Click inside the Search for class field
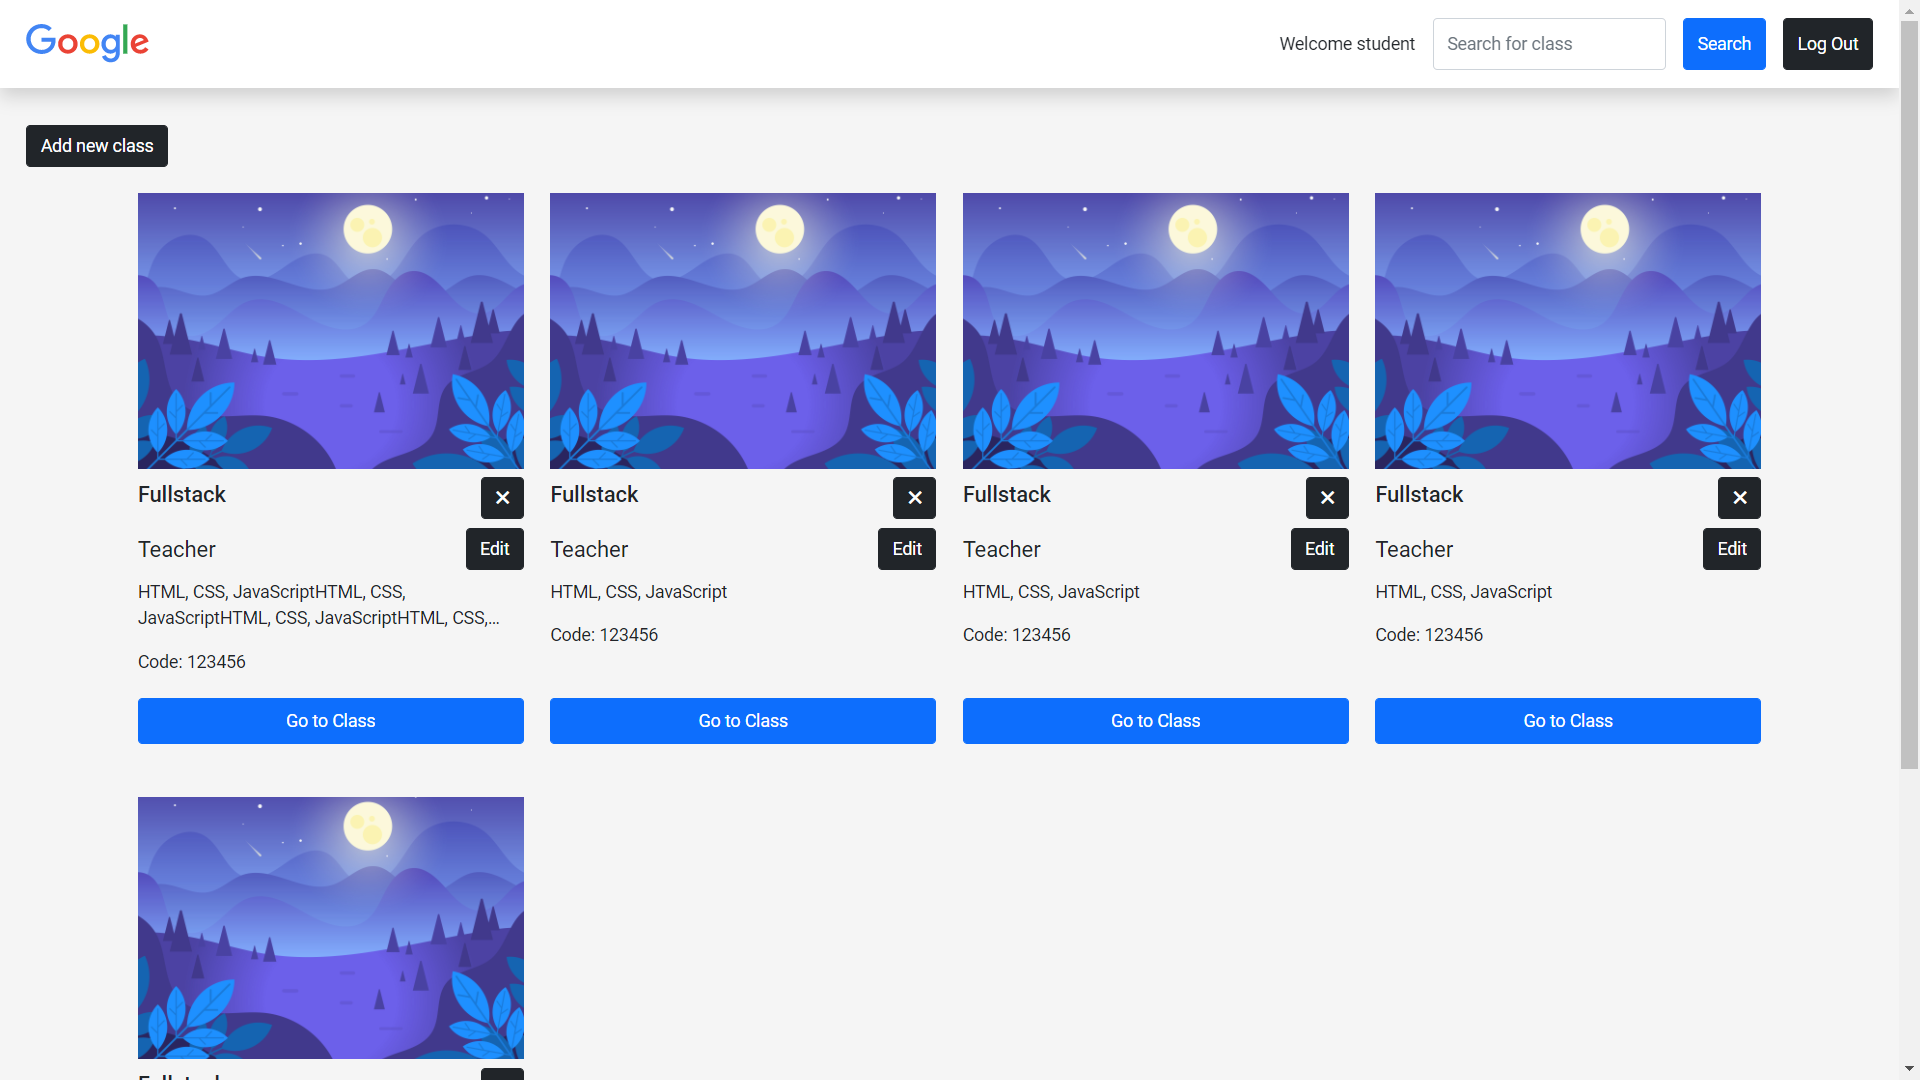 pyautogui.click(x=1548, y=44)
